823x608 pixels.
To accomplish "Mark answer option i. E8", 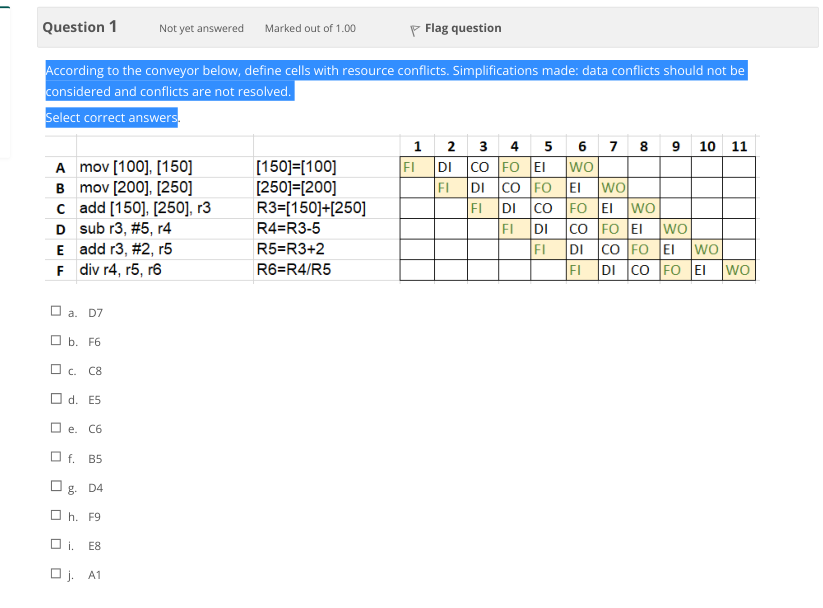I will pyautogui.click(x=56, y=542).
